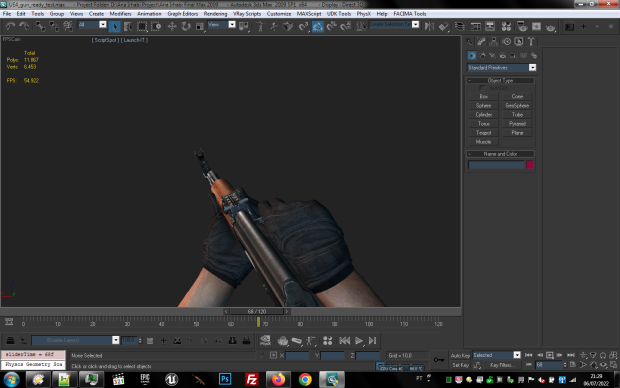Open the Layer Manager icon

pos(459,26)
